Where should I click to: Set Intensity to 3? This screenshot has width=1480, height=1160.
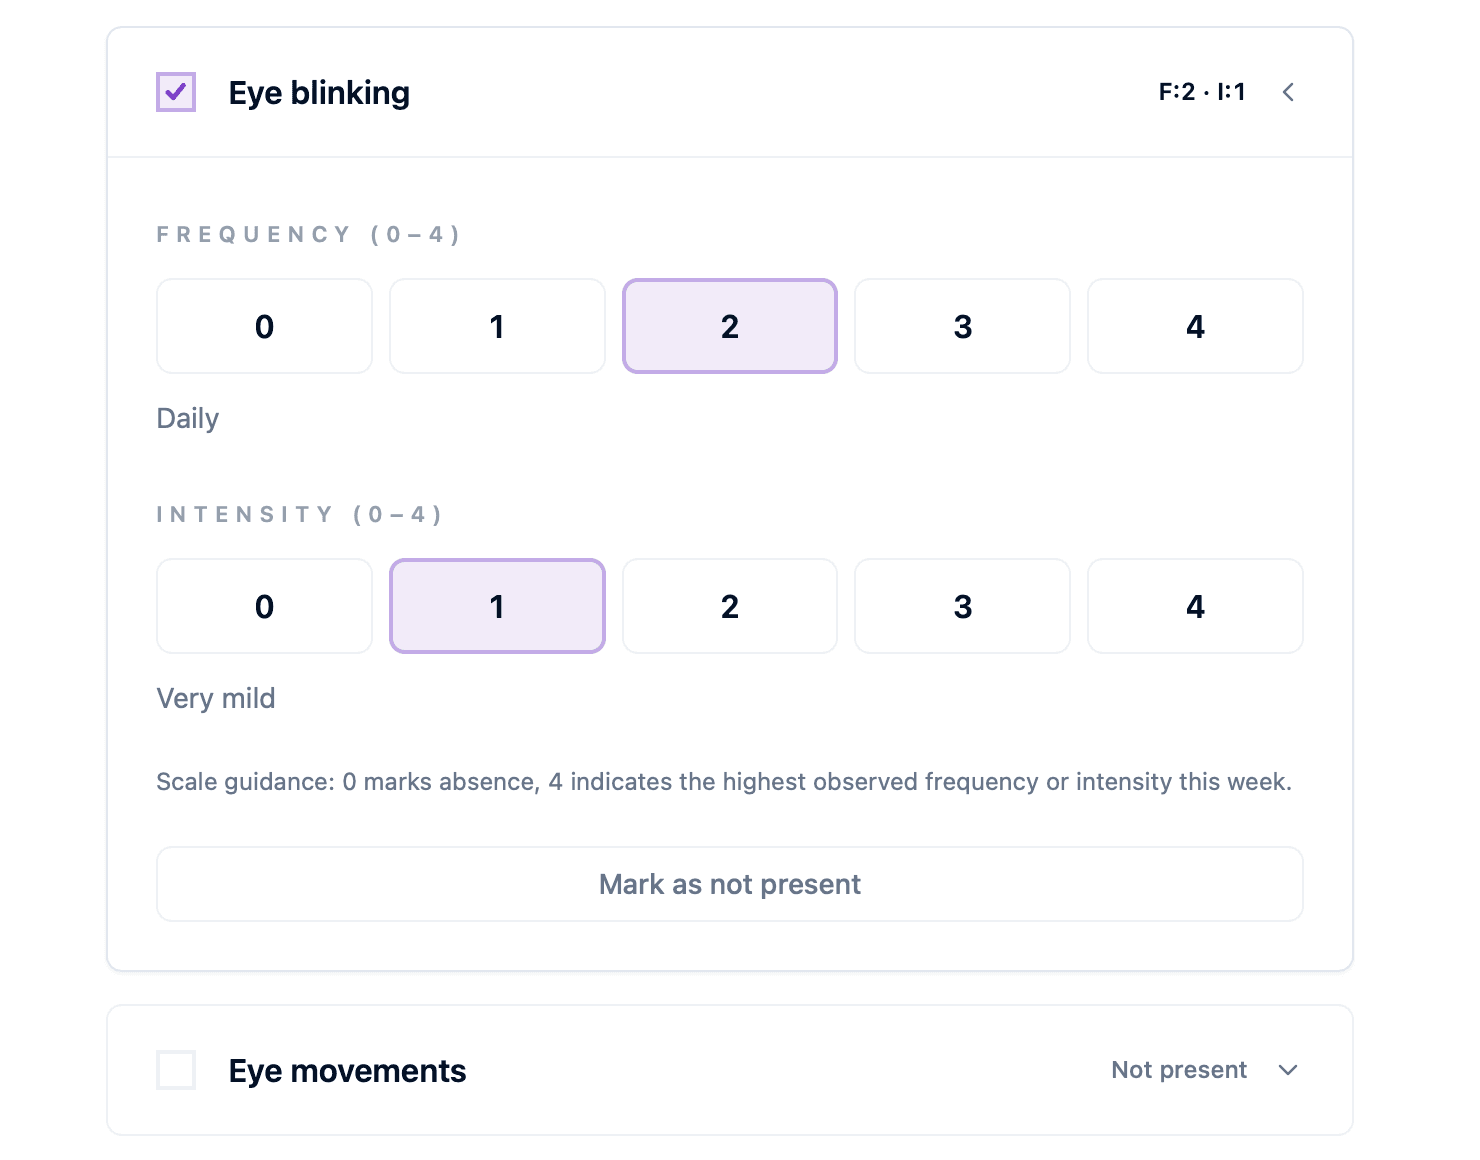pyautogui.click(x=962, y=606)
